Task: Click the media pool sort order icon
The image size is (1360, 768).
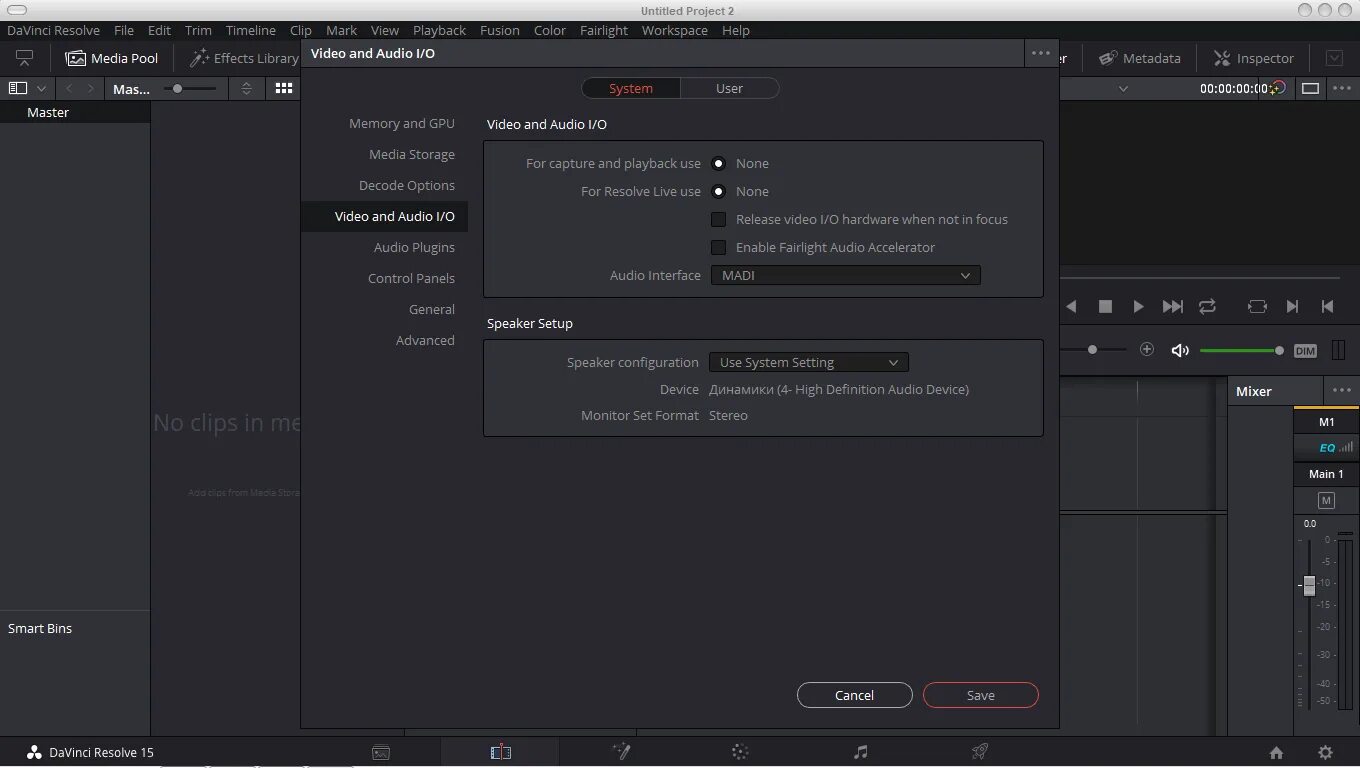Action: pos(246,88)
